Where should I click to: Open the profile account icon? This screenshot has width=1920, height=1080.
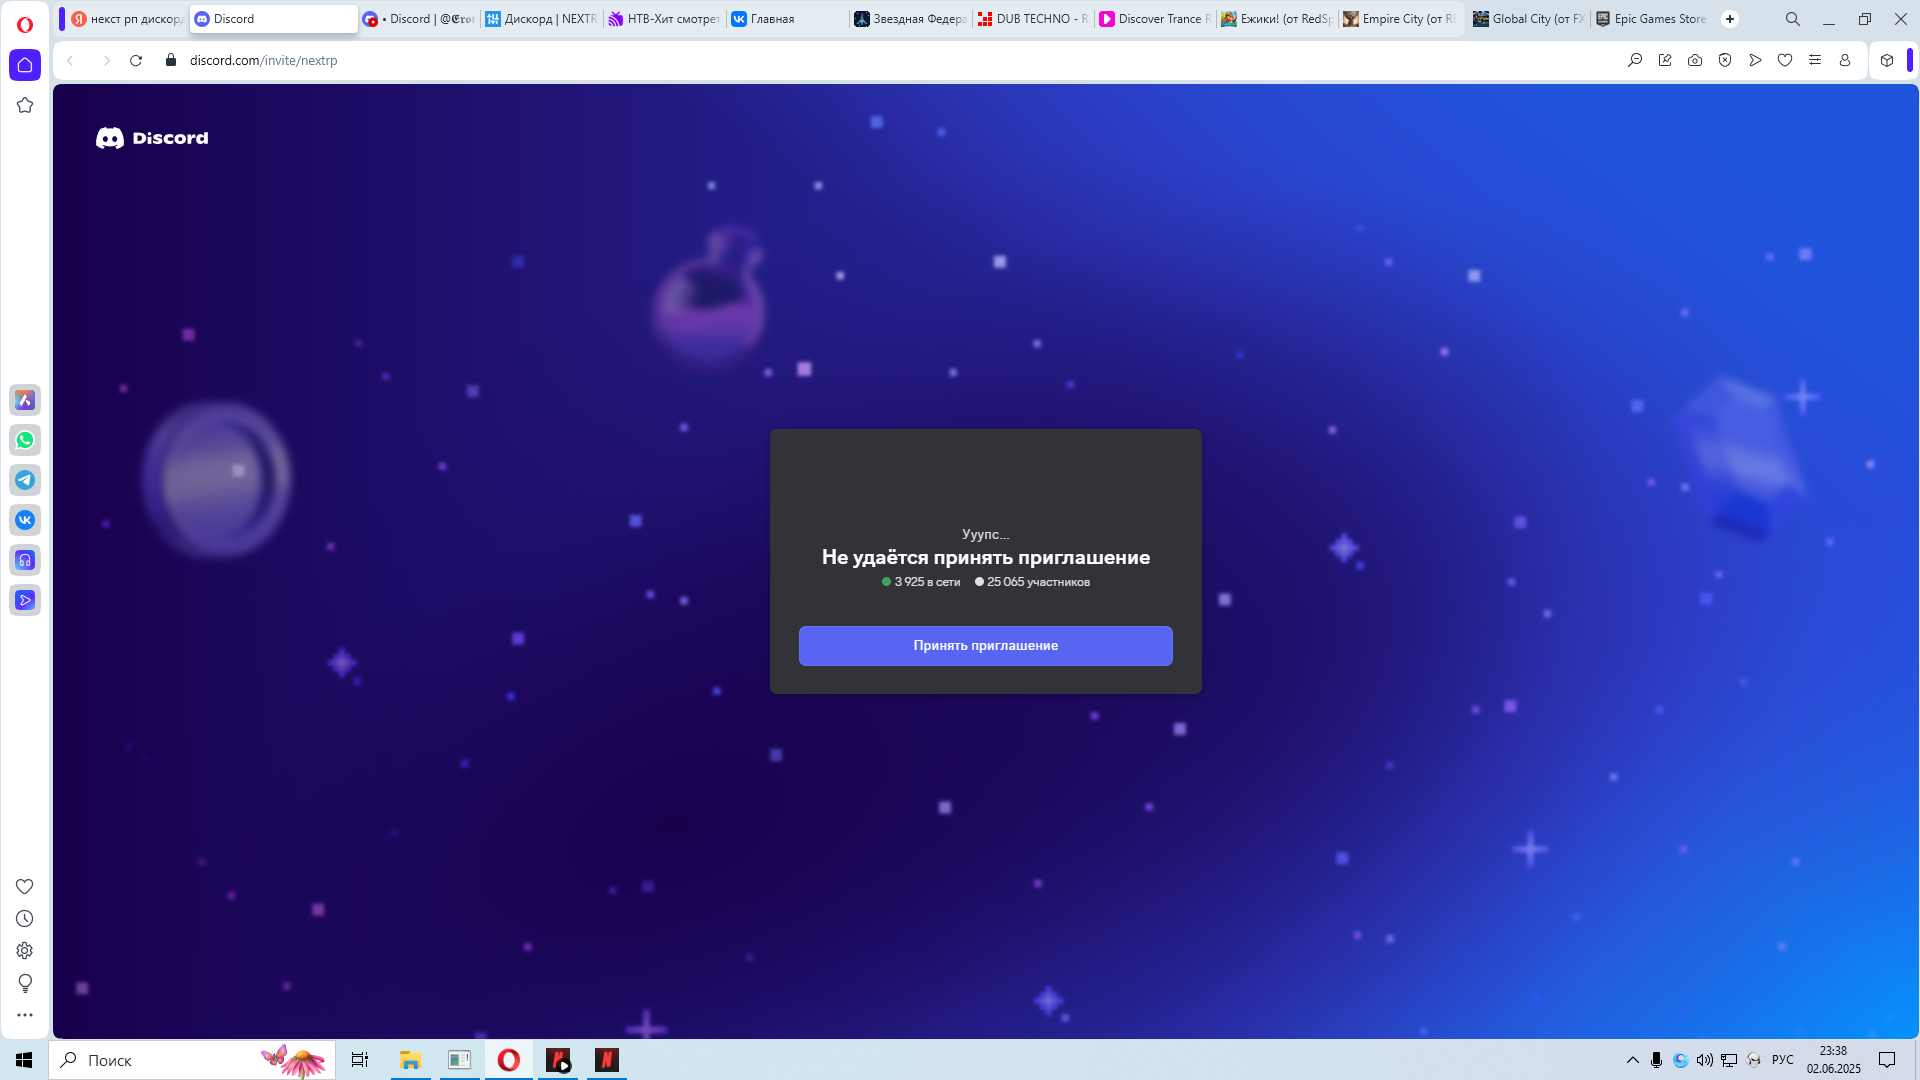1845,60
